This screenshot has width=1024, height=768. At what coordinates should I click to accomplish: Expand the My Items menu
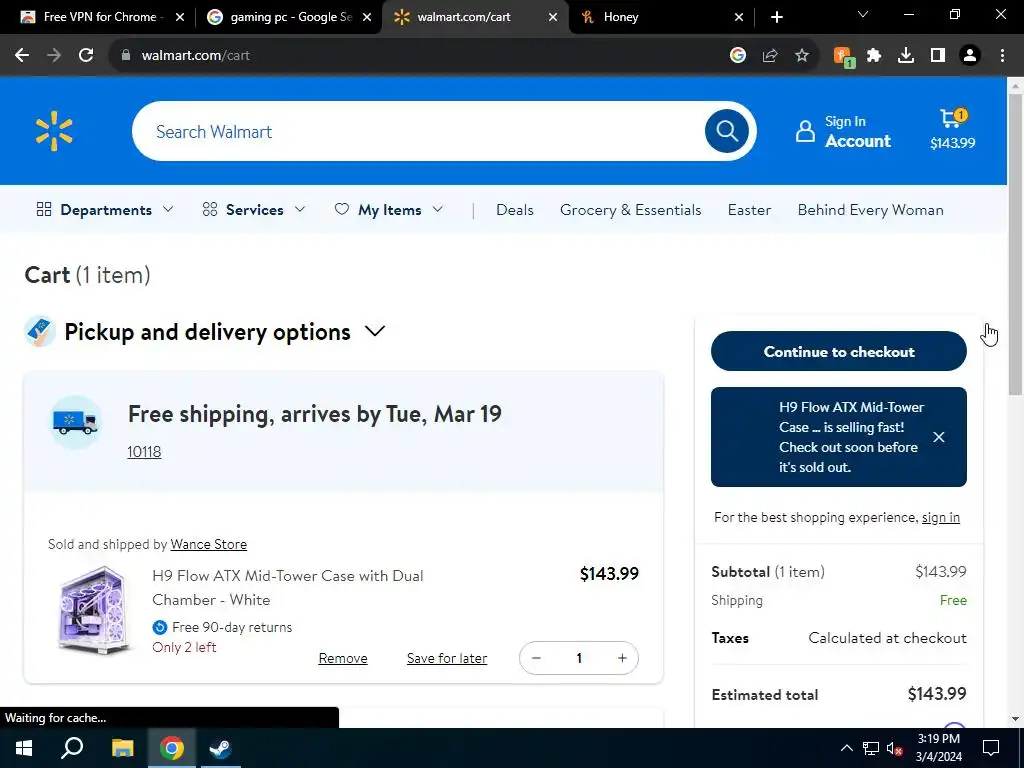click(x=389, y=210)
